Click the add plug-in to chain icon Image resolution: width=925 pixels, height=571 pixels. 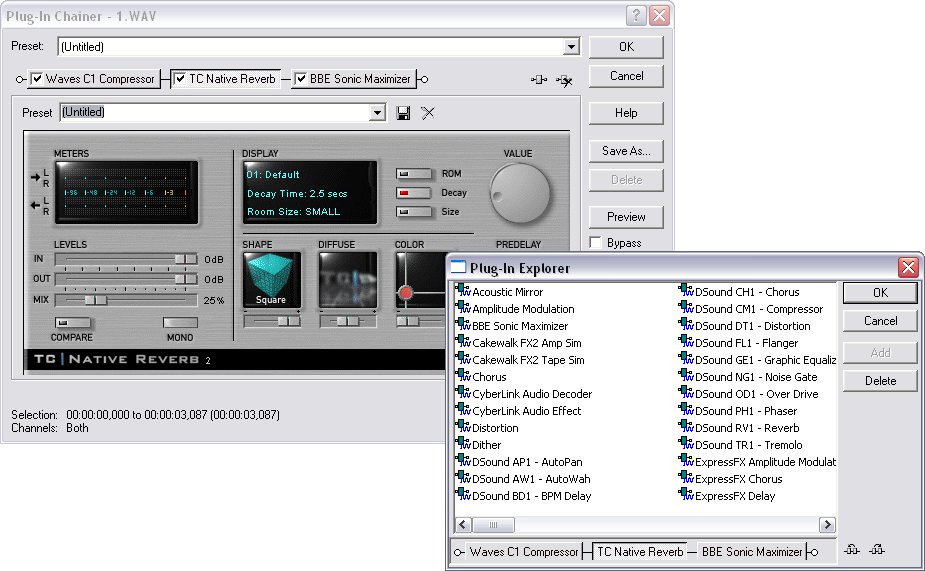click(539, 80)
